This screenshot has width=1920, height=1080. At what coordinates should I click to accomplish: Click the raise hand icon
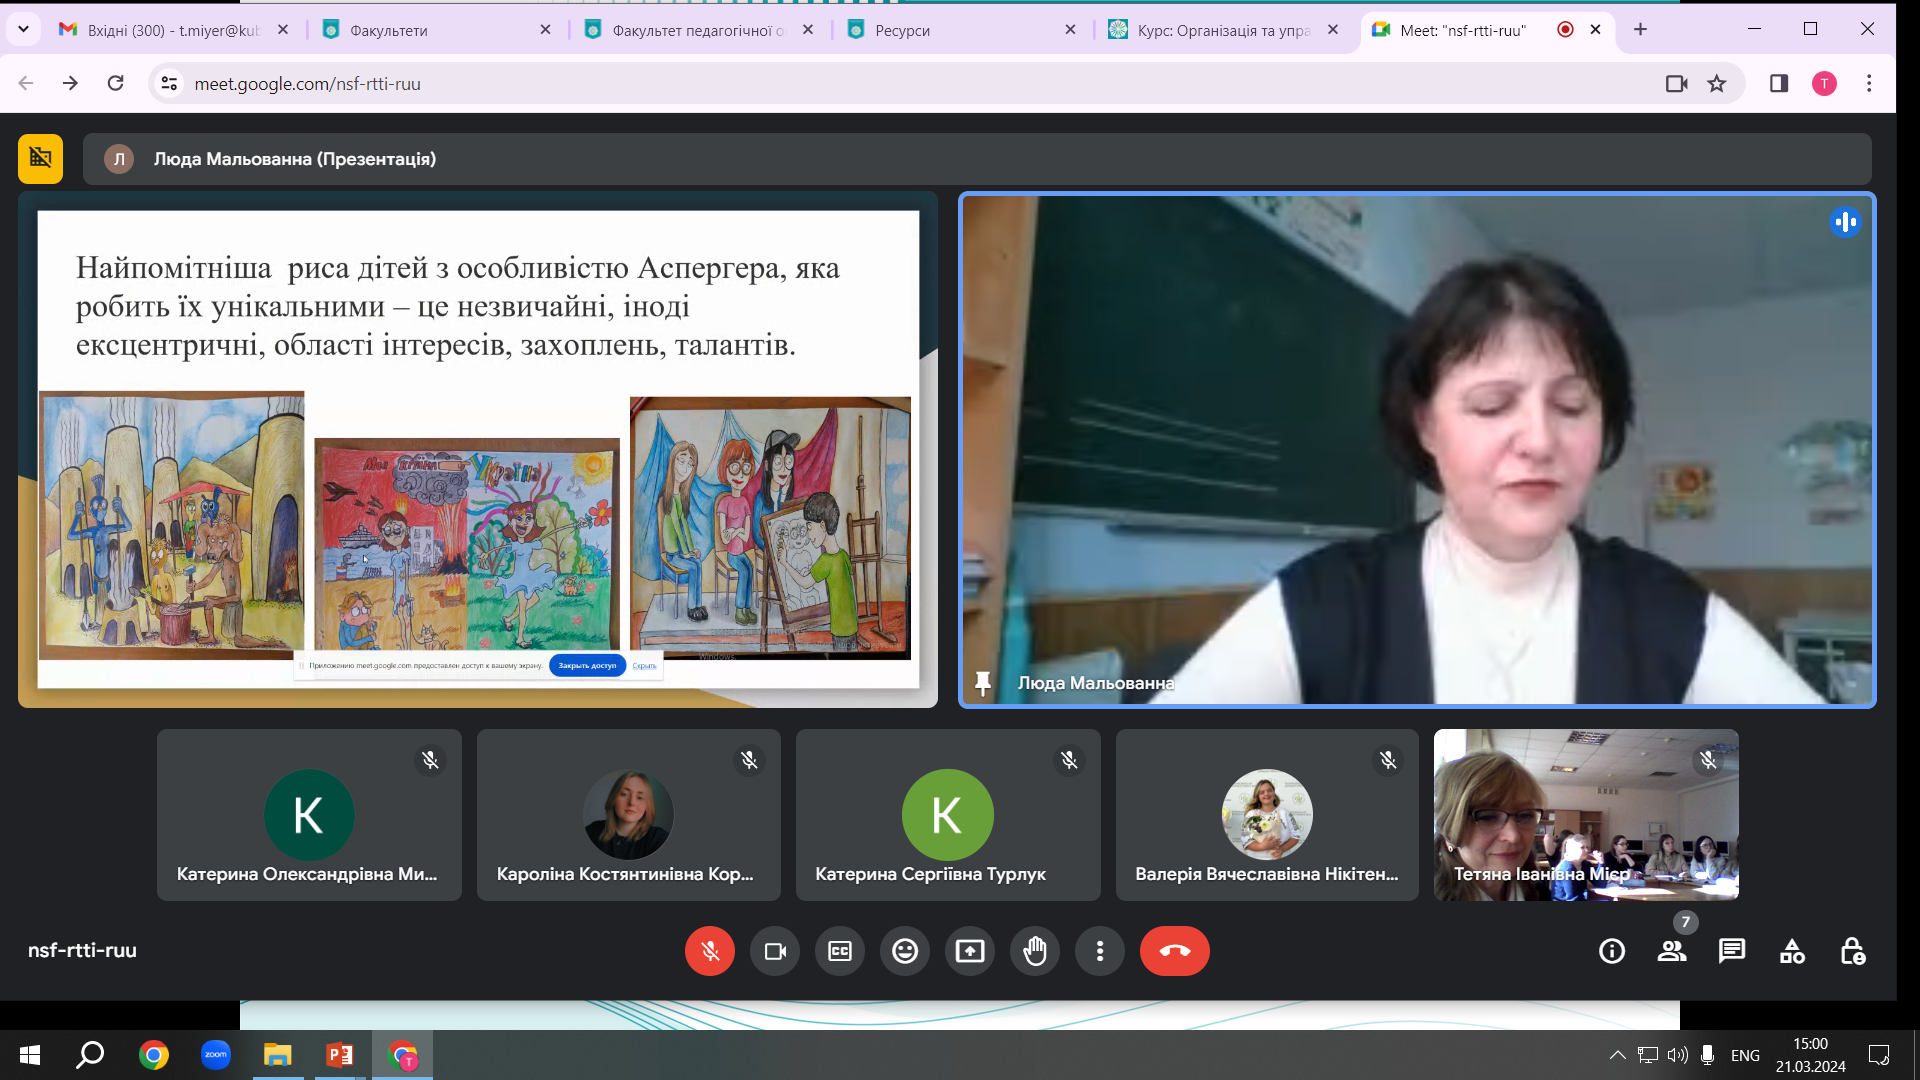(1034, 951)
